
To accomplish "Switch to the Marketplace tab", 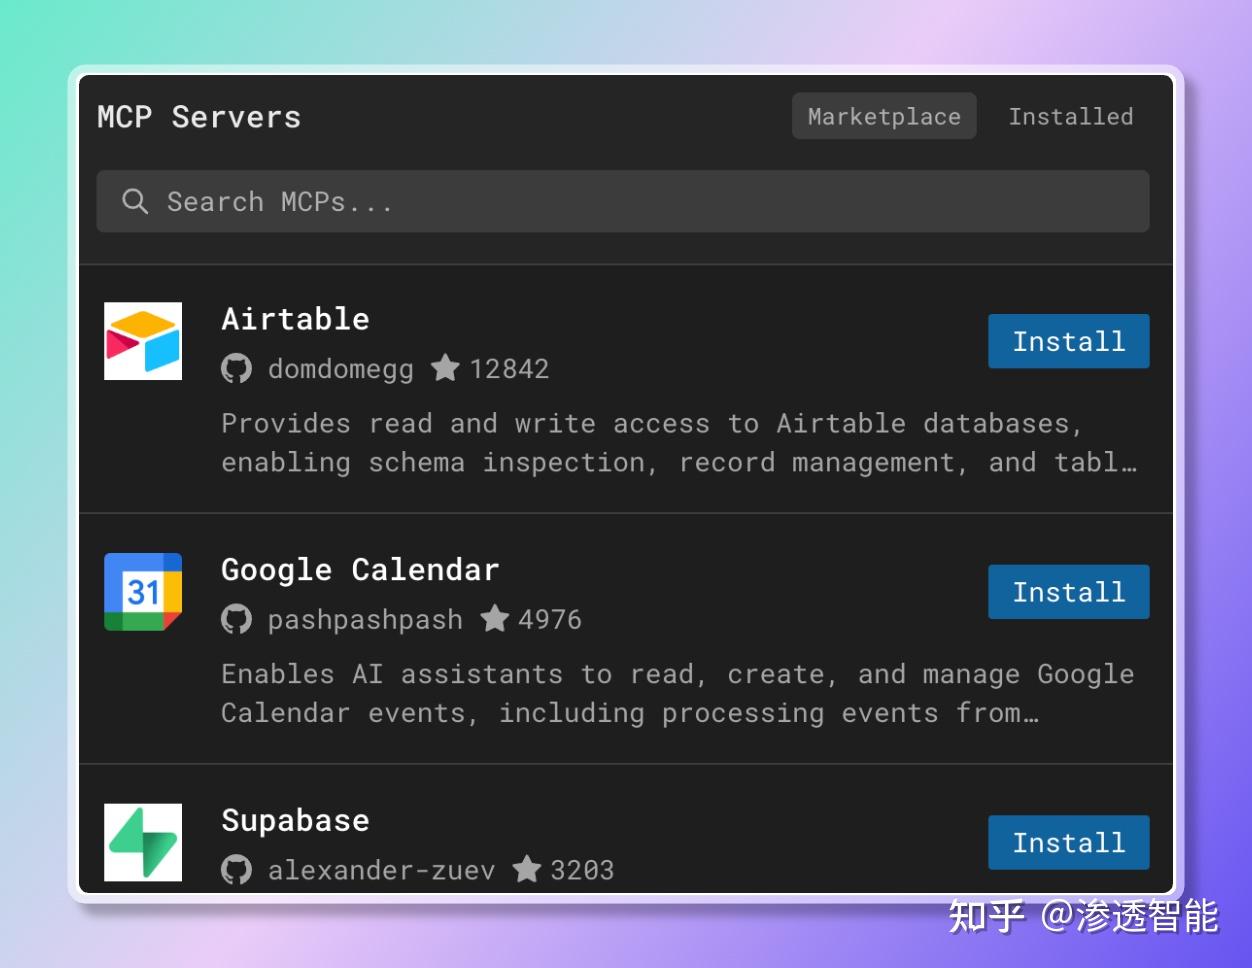I will (x=884, y=117).
